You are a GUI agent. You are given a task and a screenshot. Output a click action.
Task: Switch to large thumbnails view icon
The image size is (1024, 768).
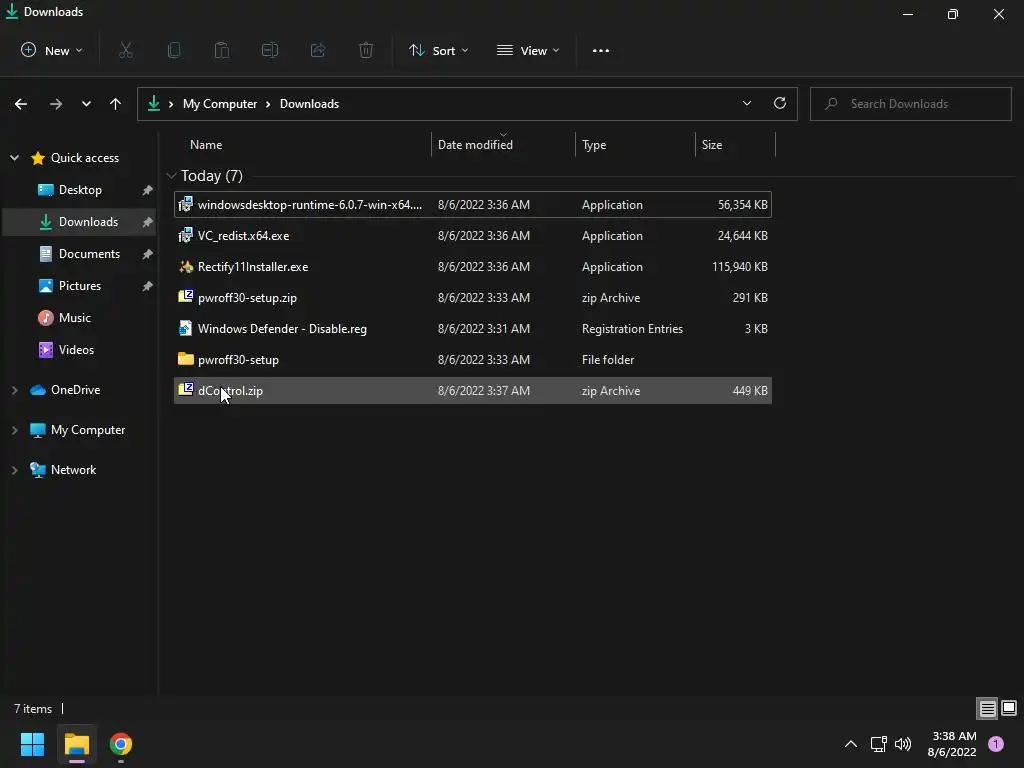[x=1009, y=708]
